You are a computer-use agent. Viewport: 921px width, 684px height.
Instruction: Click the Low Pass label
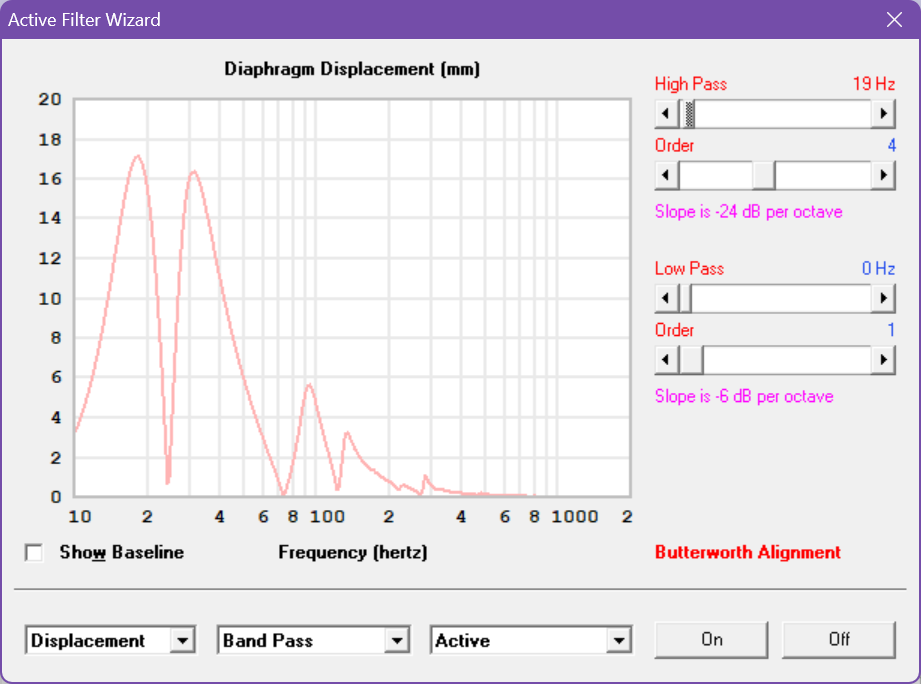point(690,268)
